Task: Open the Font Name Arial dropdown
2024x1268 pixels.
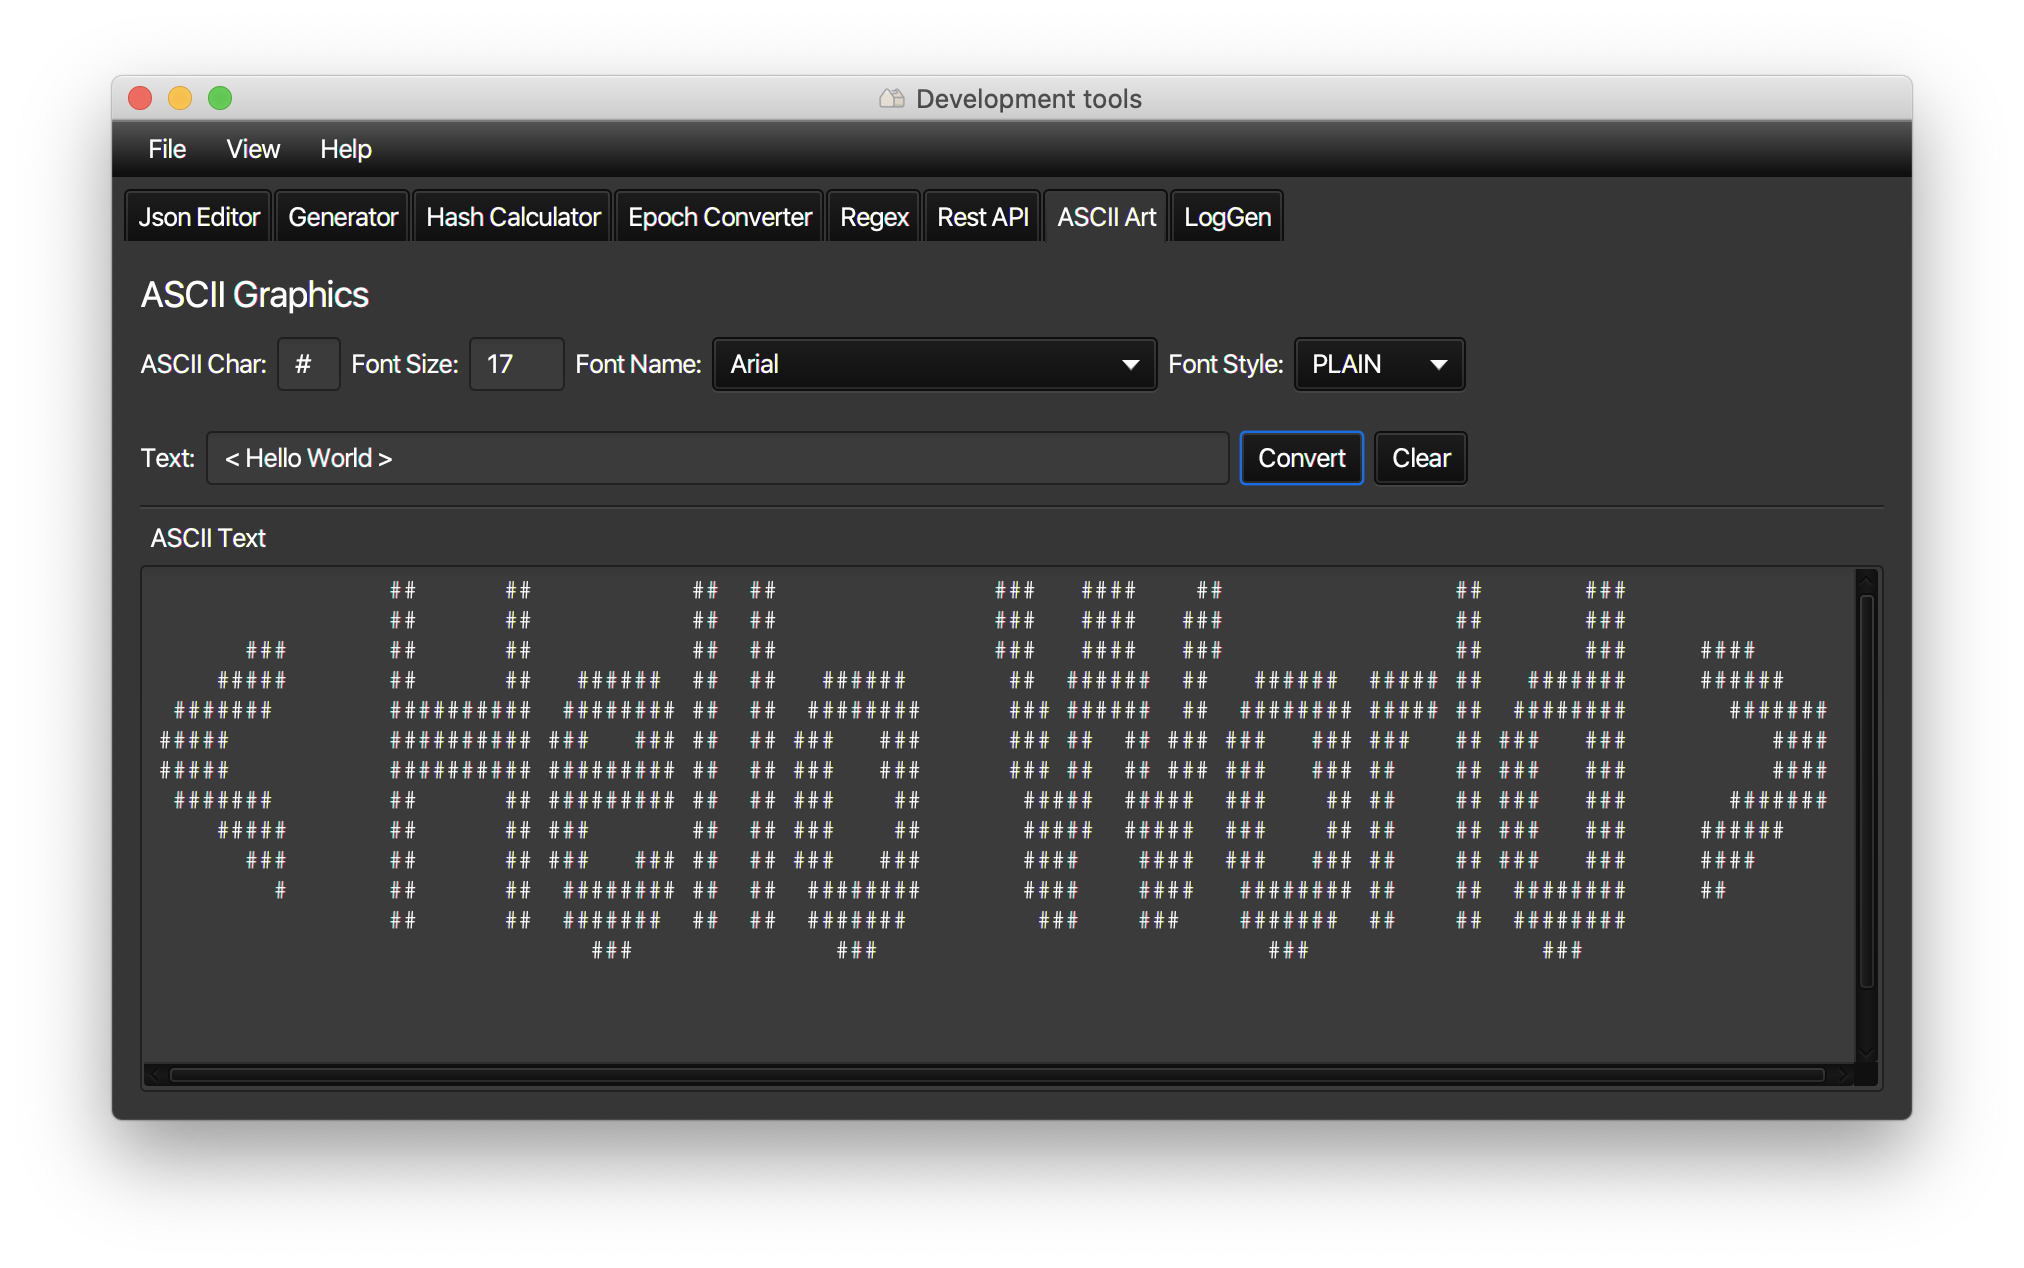Action: (934, 364)
